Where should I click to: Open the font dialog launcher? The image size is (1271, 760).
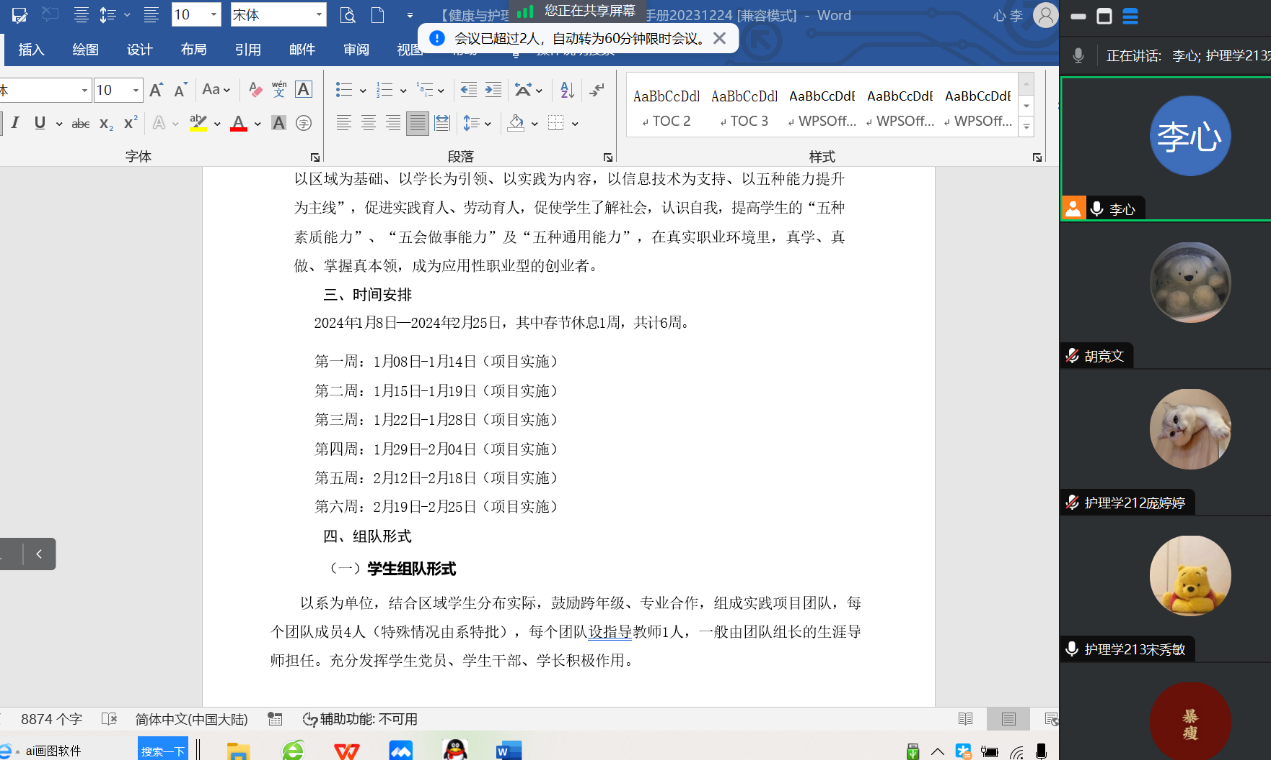pyautogui.click(x=315, y=157)
